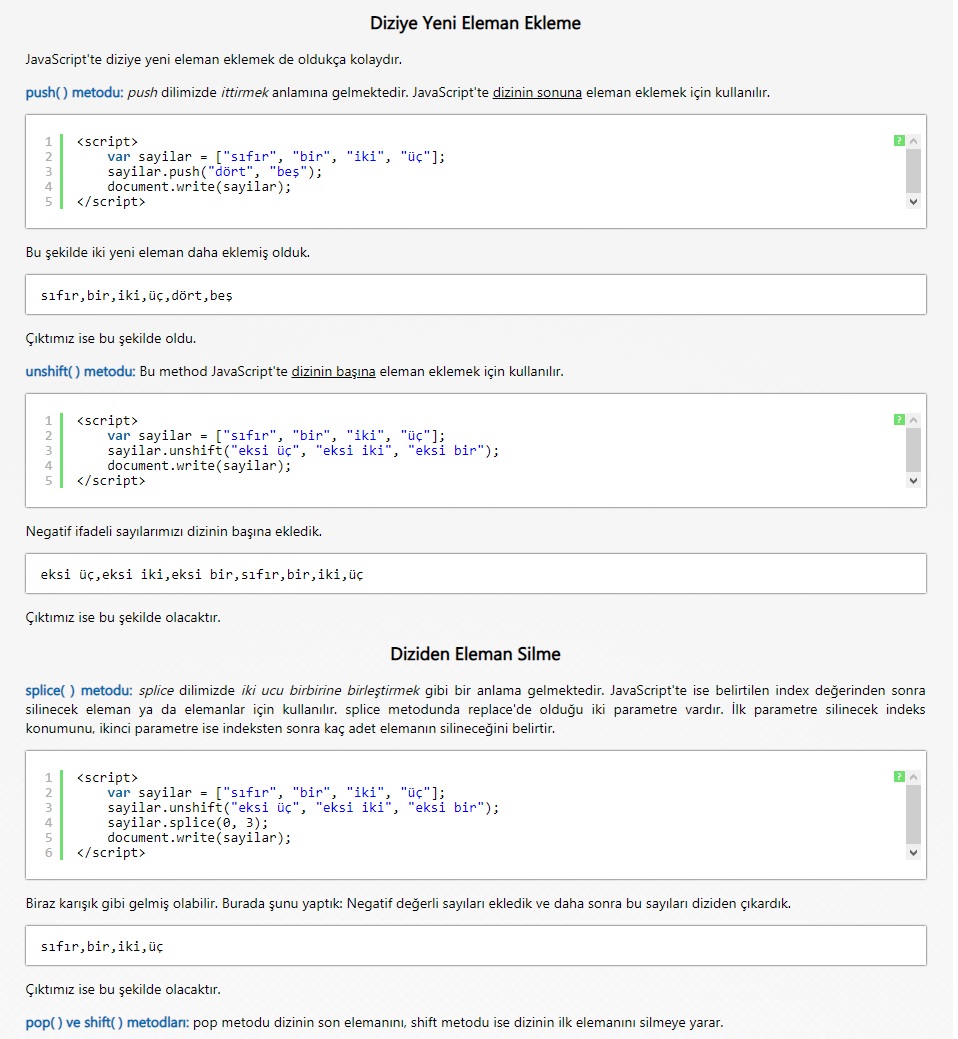This screenshot has width=958, height=1039.
Task: Click the code line 'sayilar.push("dört", "beş");'
Action: [x=215, y=172]
